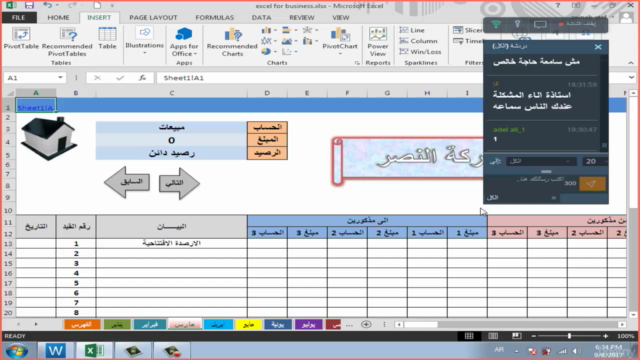The width and height of the screenshot is (640, 360).
Task: Open the Windows Start menu
Action: click(17, 351)
